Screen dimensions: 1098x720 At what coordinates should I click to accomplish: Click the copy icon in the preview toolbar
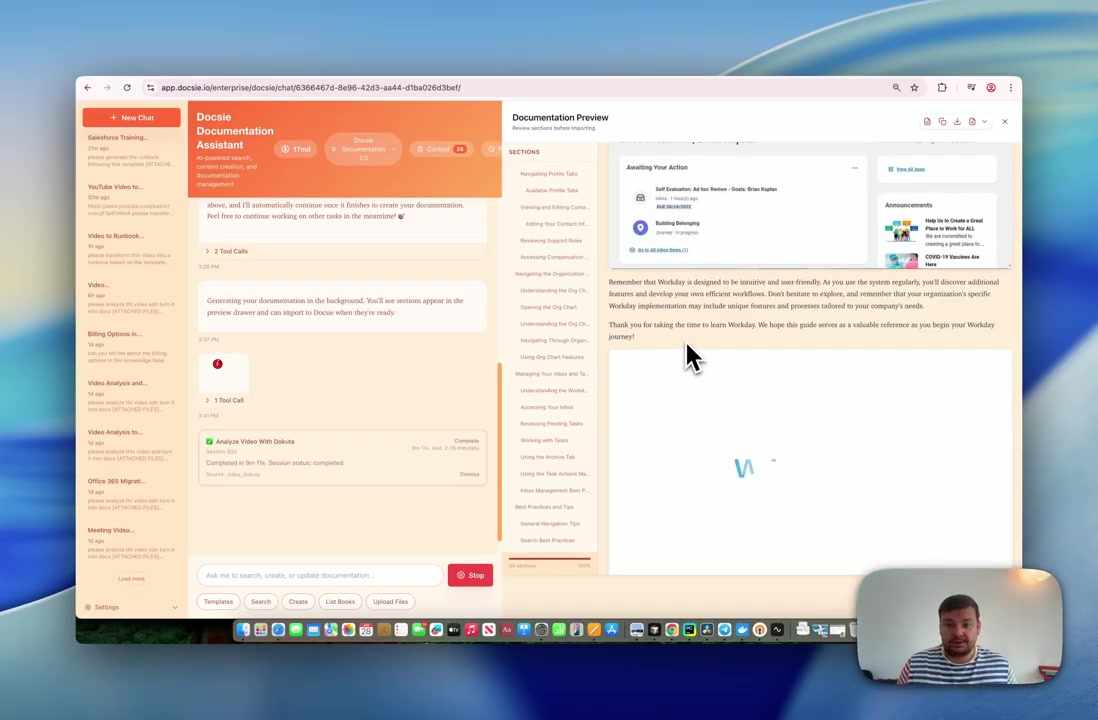[x=943, y=121]
